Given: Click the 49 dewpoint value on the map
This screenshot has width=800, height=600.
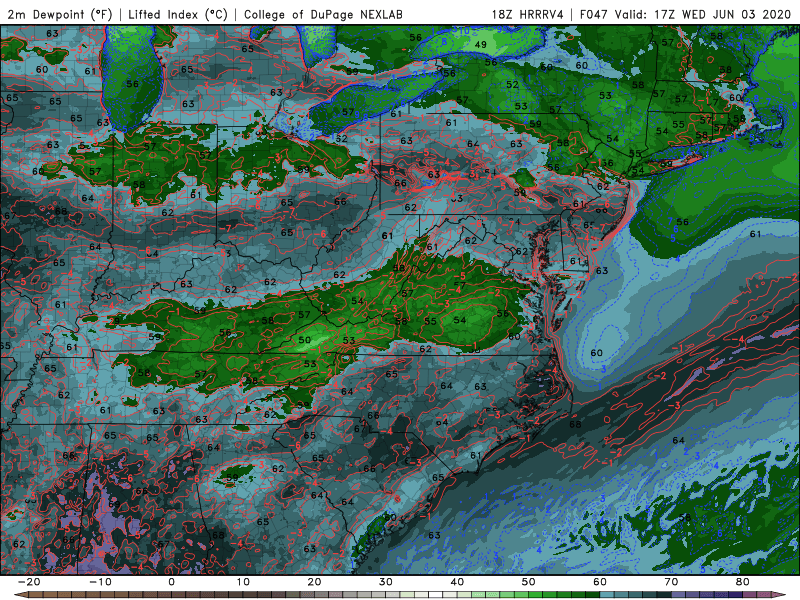Looking at the screenshot, I should pyautogui.click(x=481, y=45).
